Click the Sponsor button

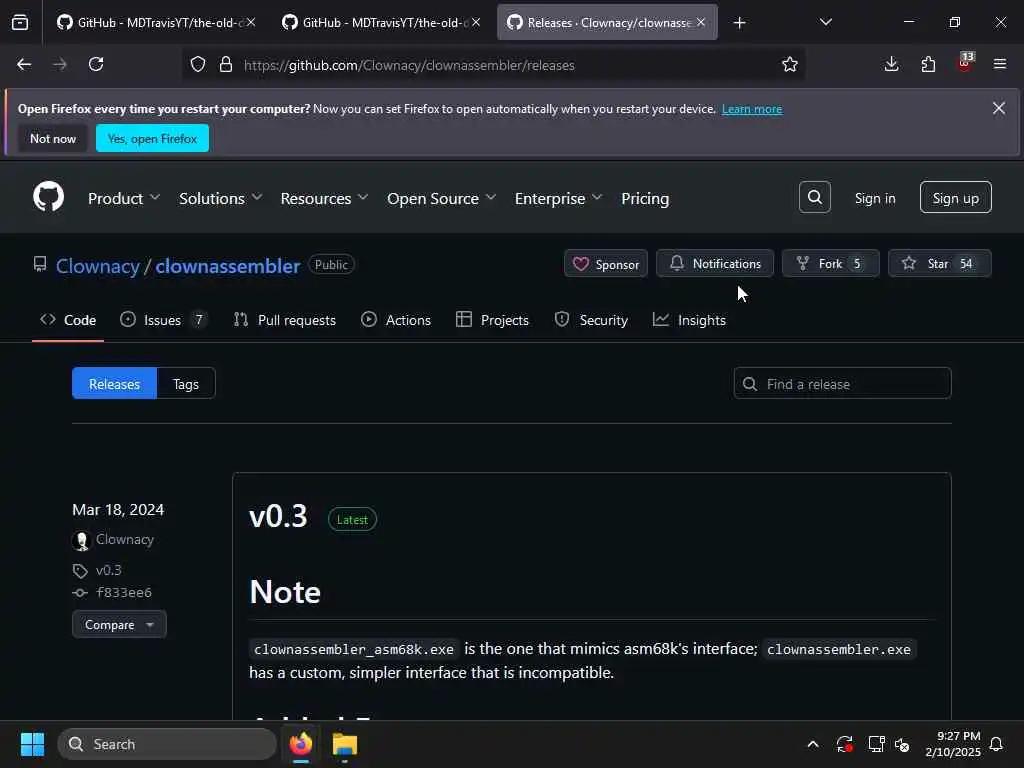pyautogui.click(x=605, y=264)
